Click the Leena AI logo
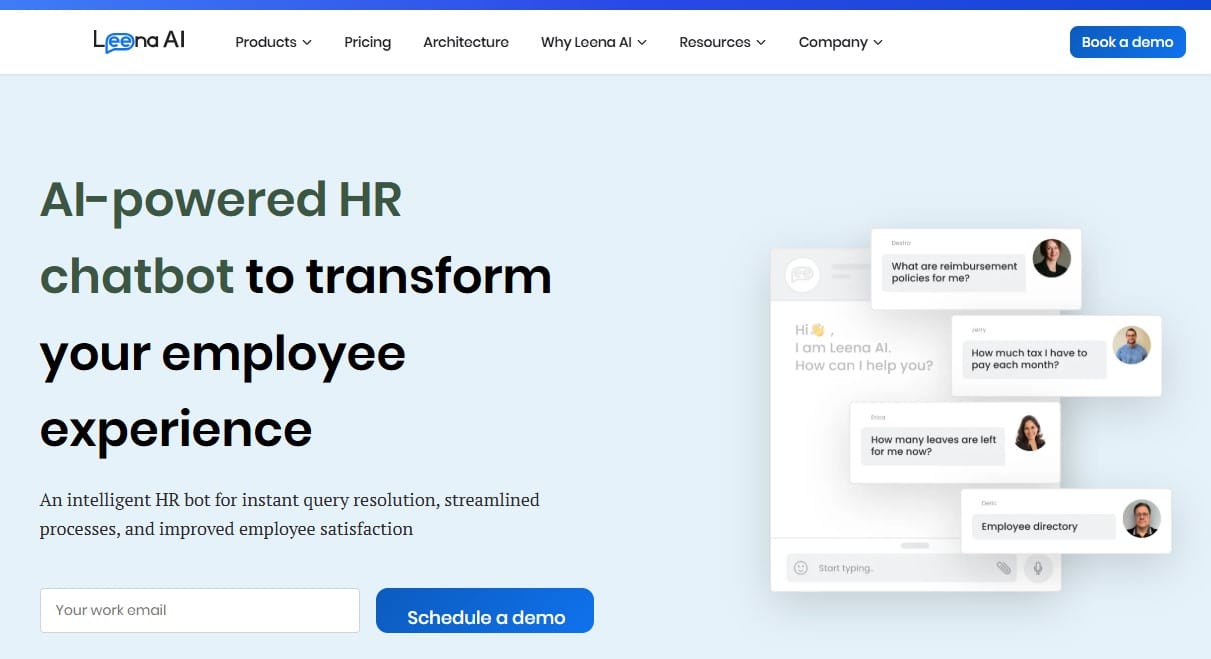 (x=139, y=41)
